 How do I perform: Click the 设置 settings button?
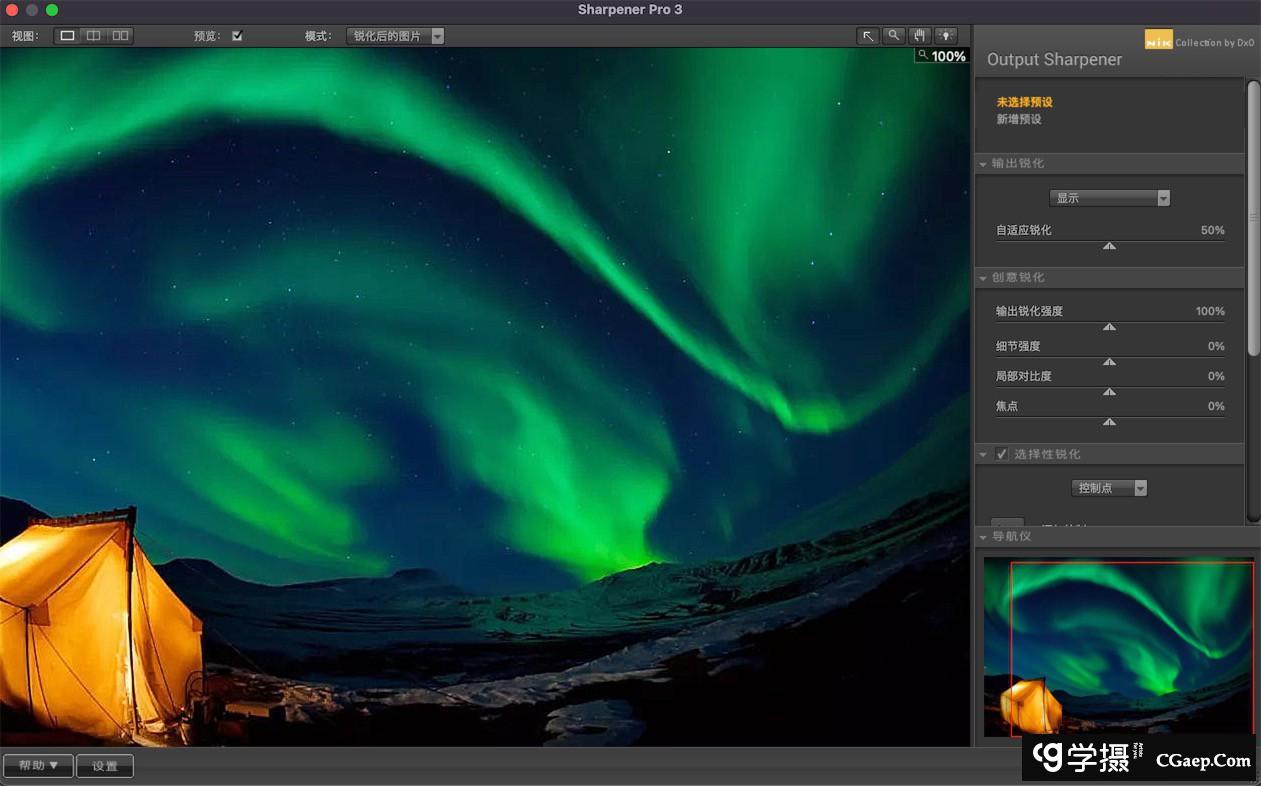pos(105,766)
